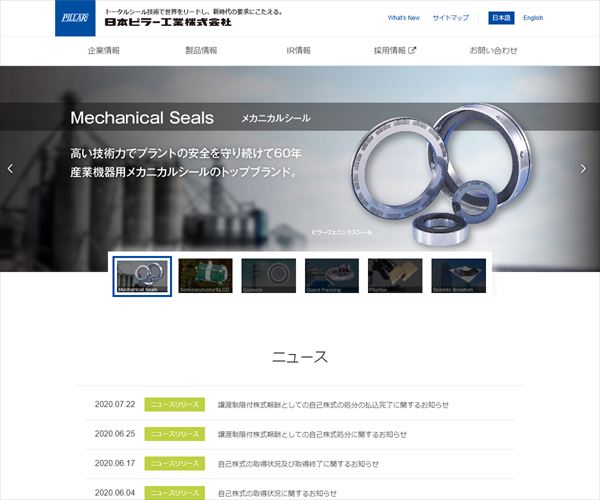Open the お問い合わせ menu

493,50
